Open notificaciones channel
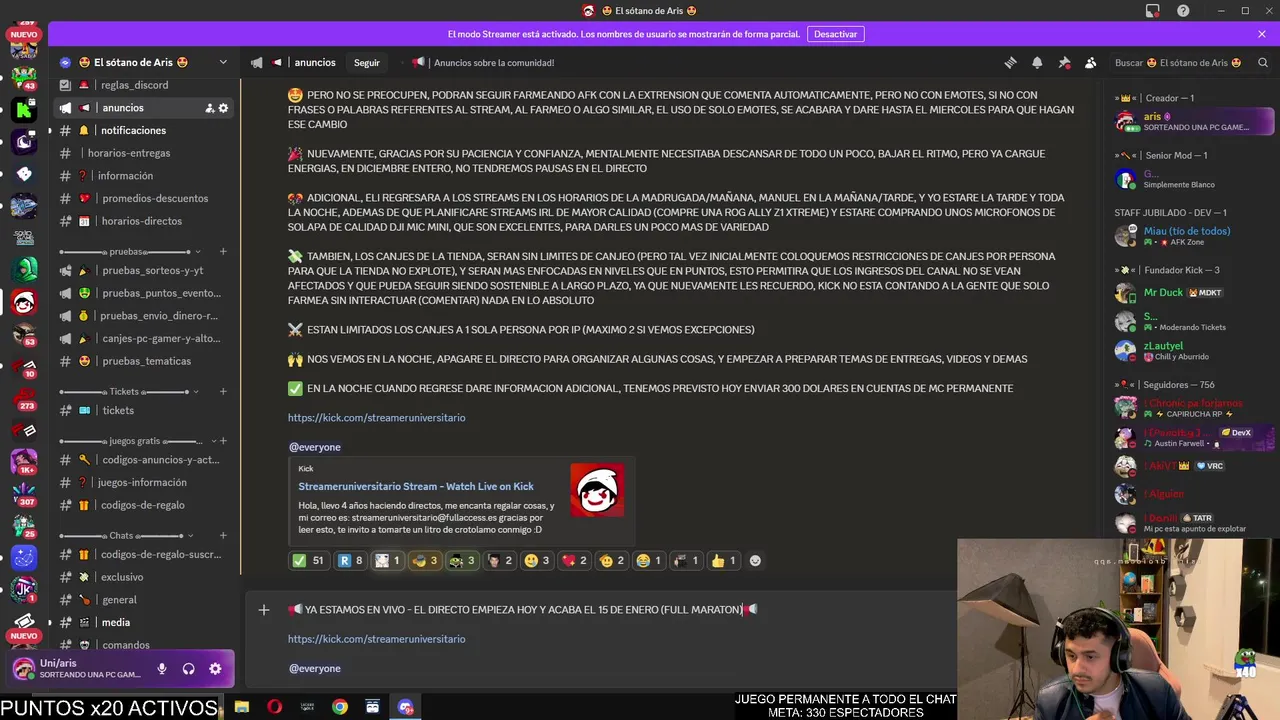The height and width of the screenshot is (720, 1280). tap(143, 130)
